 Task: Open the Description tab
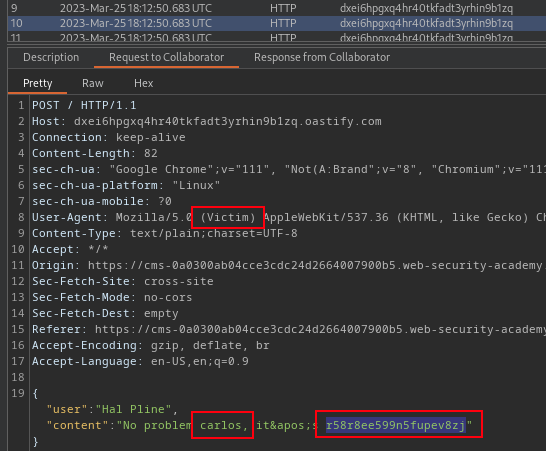pos(51,57)
